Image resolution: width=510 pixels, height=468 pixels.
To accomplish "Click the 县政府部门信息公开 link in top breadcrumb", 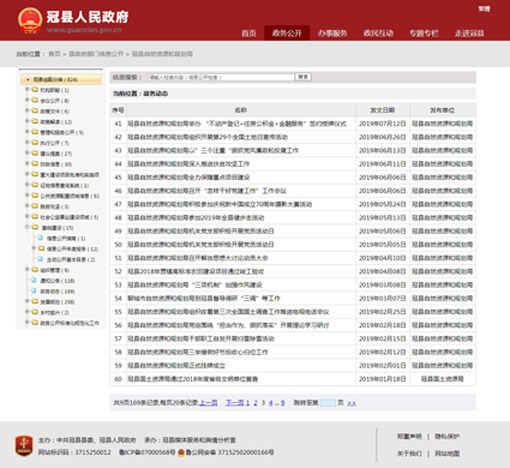I will click(96, 54).
